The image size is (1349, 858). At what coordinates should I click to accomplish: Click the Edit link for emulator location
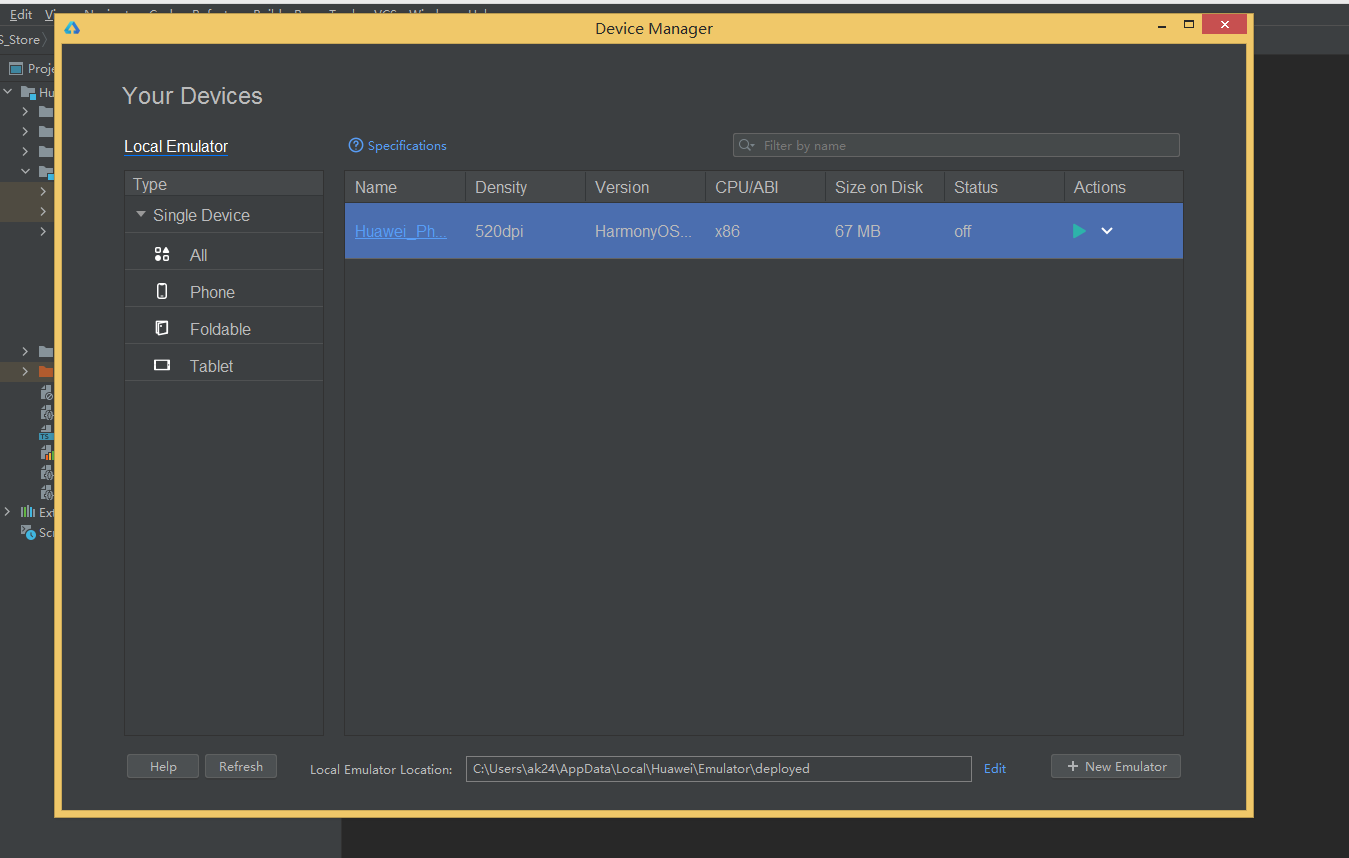click(995, 768)
